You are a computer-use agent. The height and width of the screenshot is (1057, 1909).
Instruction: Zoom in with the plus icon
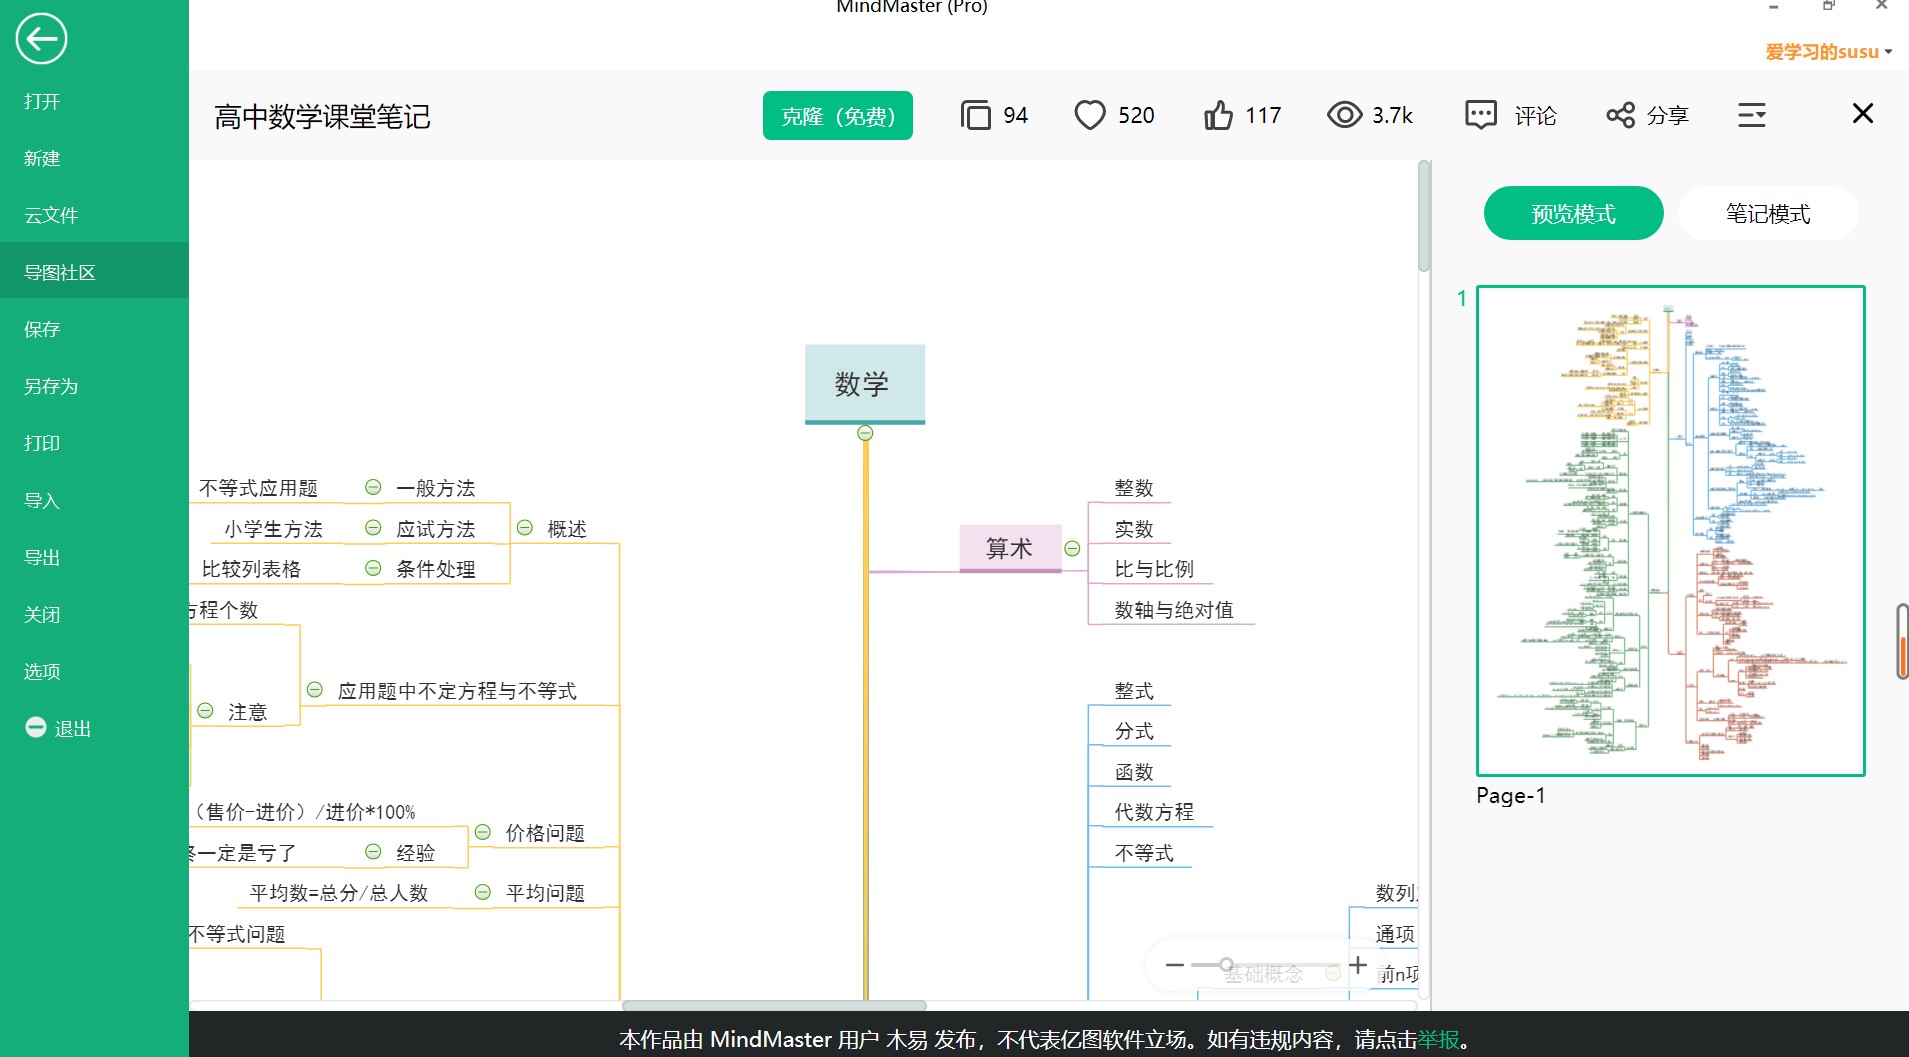click(x=1358, y=965)
